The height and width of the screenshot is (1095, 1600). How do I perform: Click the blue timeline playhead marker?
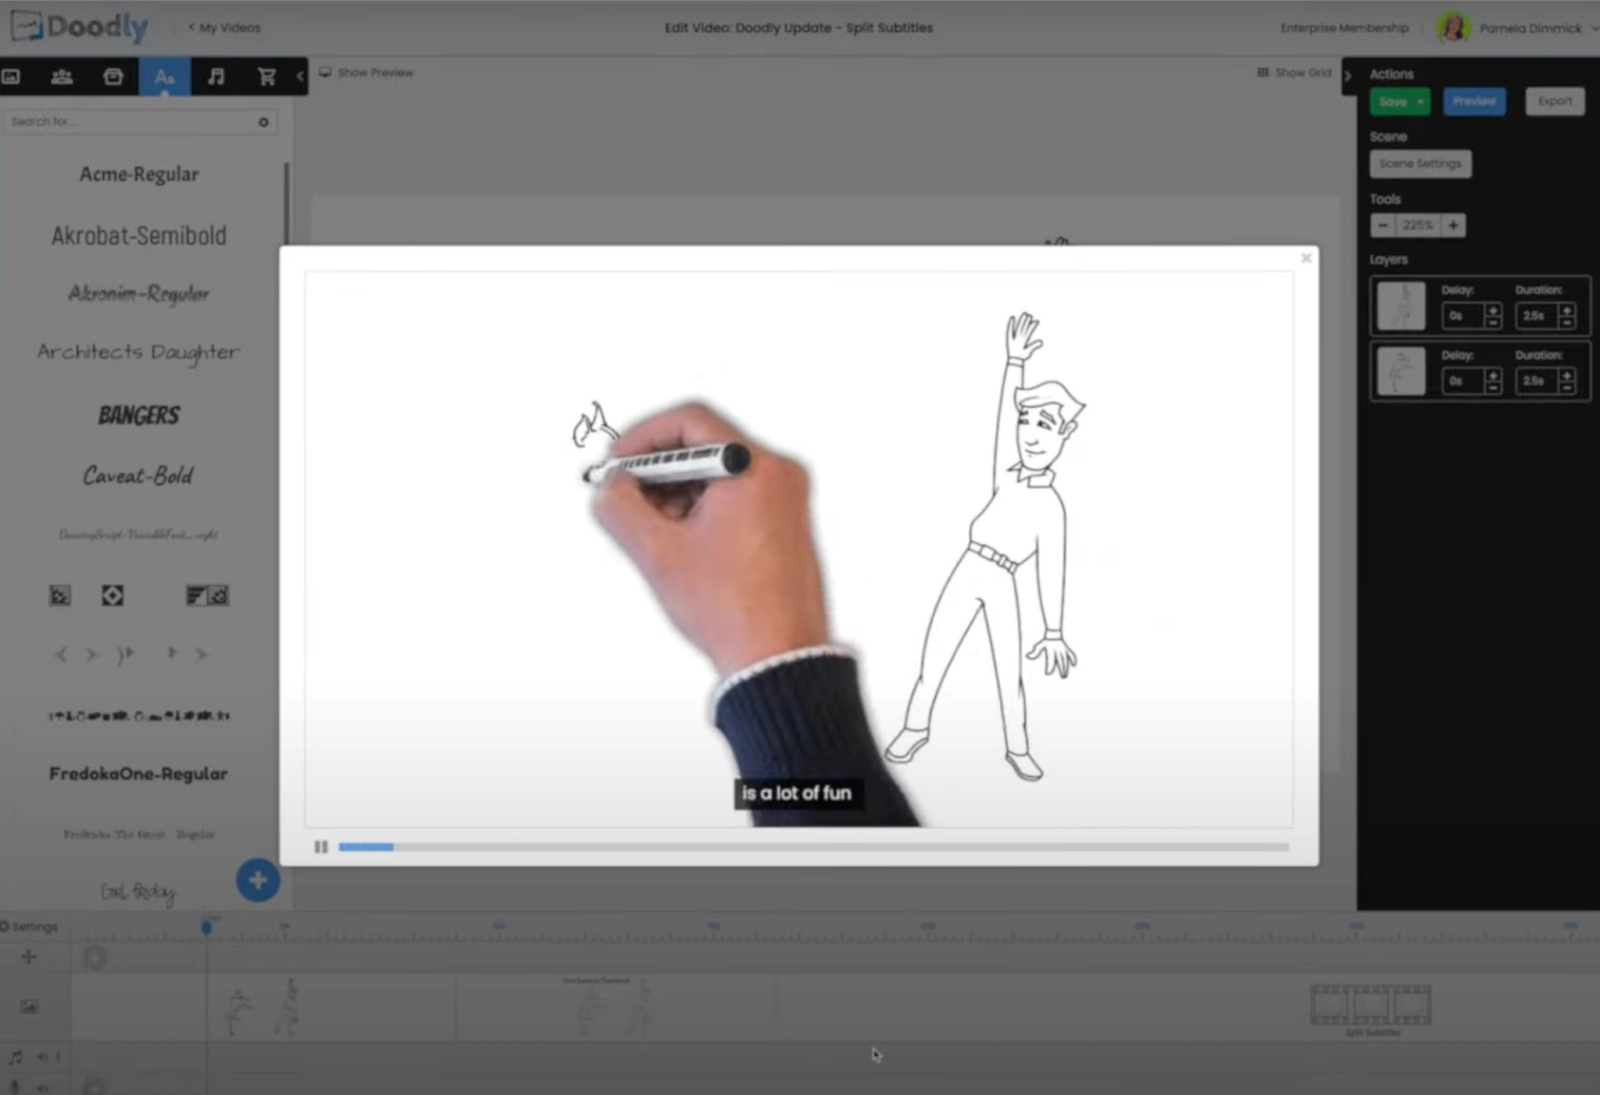point(207,928)
